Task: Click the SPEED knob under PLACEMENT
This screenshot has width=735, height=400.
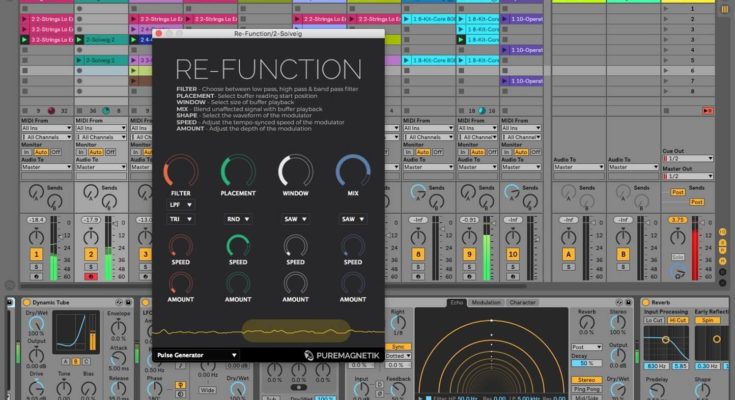Action: pos(238,245)
